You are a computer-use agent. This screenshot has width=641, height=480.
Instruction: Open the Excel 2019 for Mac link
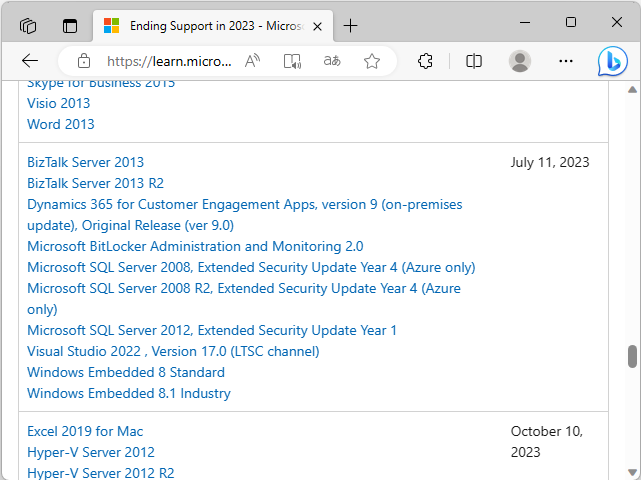85,431
